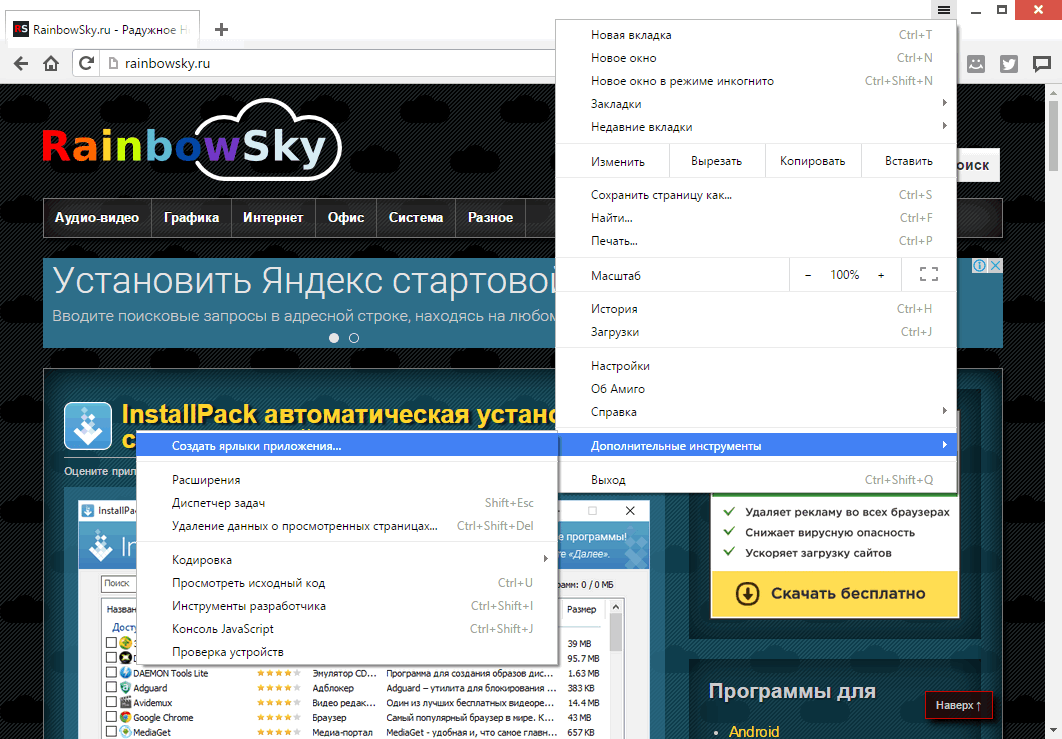Click the Копировать button
Screen dimensions: 1062x739
tap(813, 161)
